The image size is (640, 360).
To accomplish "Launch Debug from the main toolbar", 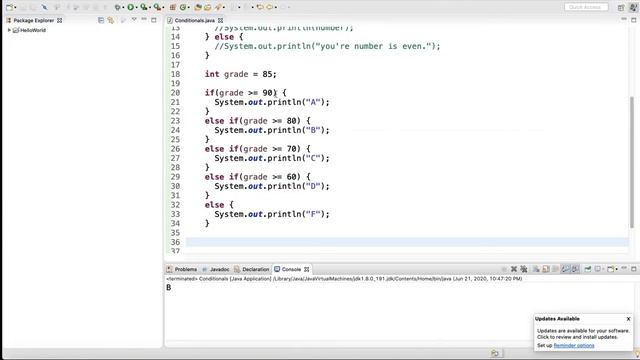I will click(117, 7).
